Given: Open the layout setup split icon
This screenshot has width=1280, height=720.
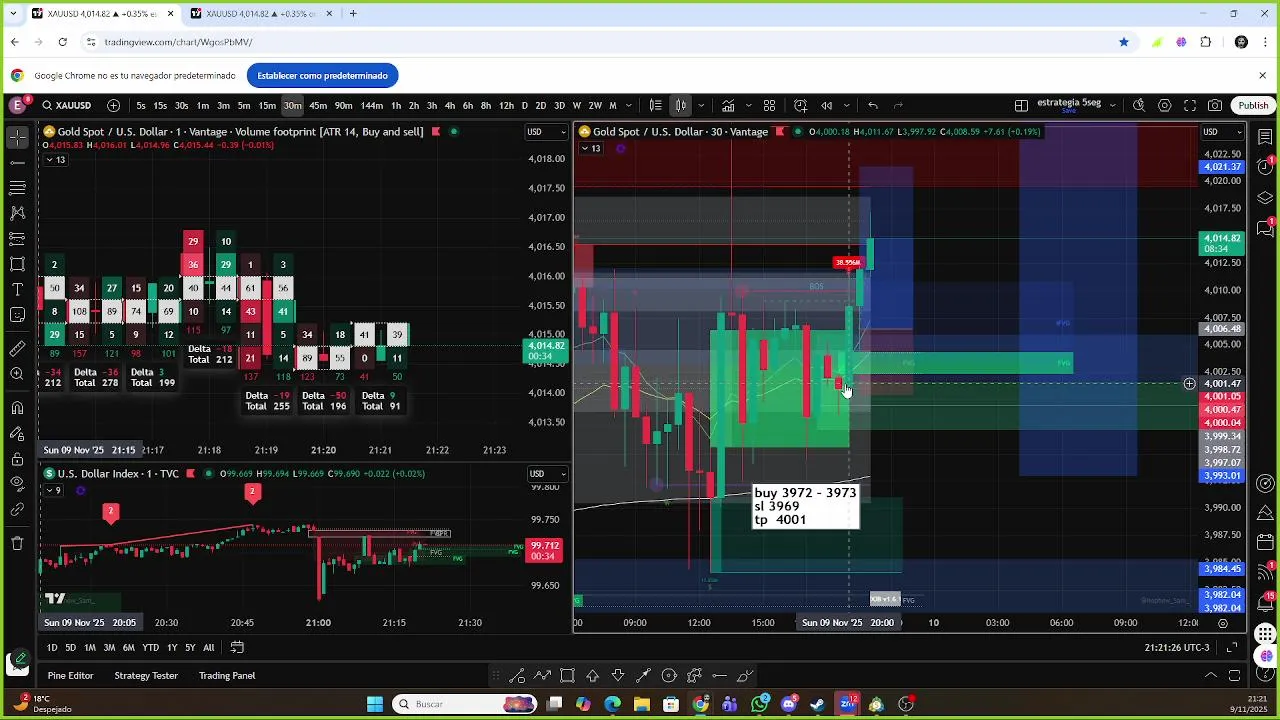Looking at the screenshot, I should (x=1021, y=105).
